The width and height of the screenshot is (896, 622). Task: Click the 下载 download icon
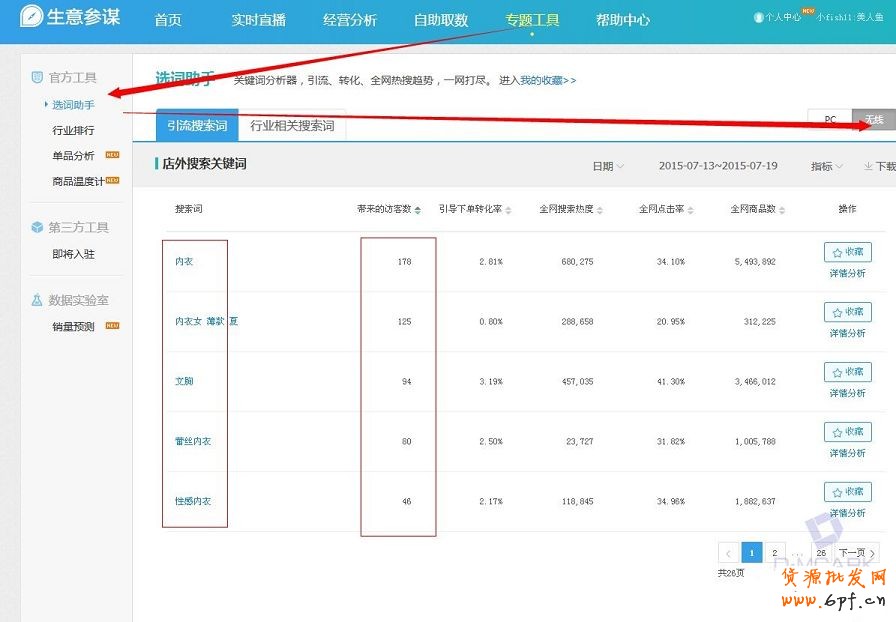pyautogui.click(x=868, y=166)
